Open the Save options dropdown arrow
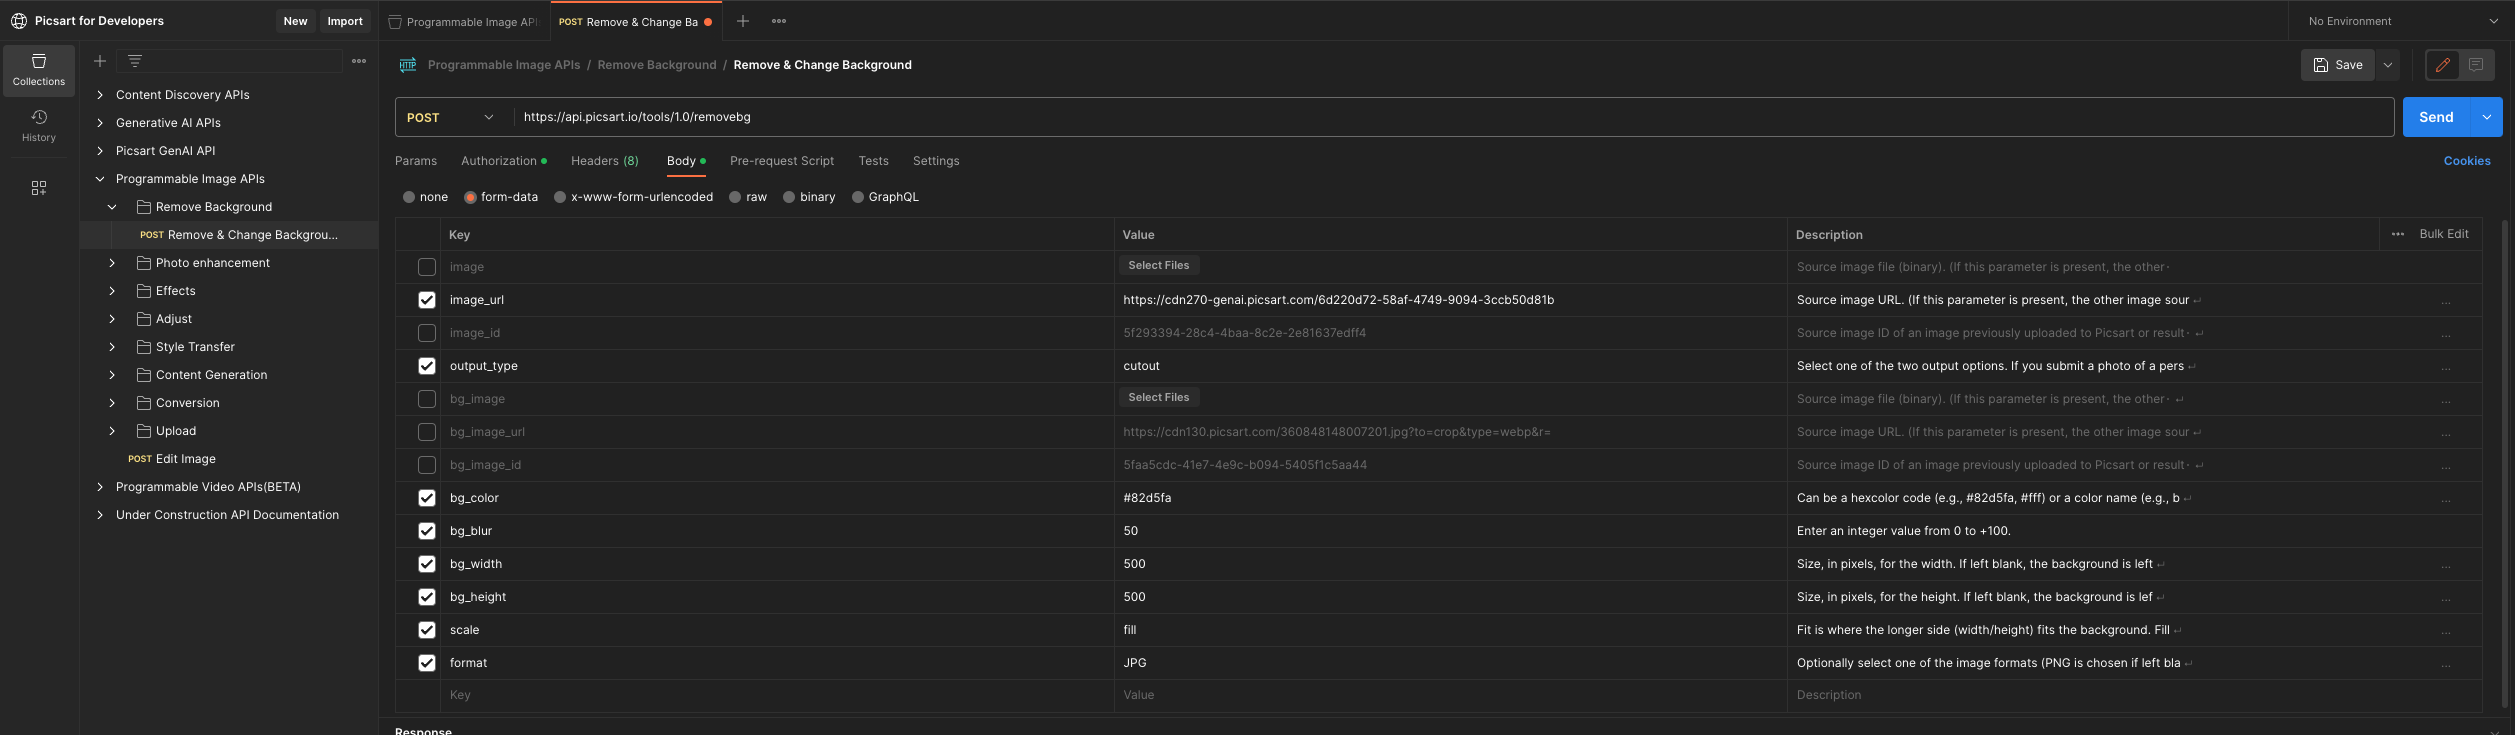Viewport: 2515px width, 735px height. click(2388, 65)
